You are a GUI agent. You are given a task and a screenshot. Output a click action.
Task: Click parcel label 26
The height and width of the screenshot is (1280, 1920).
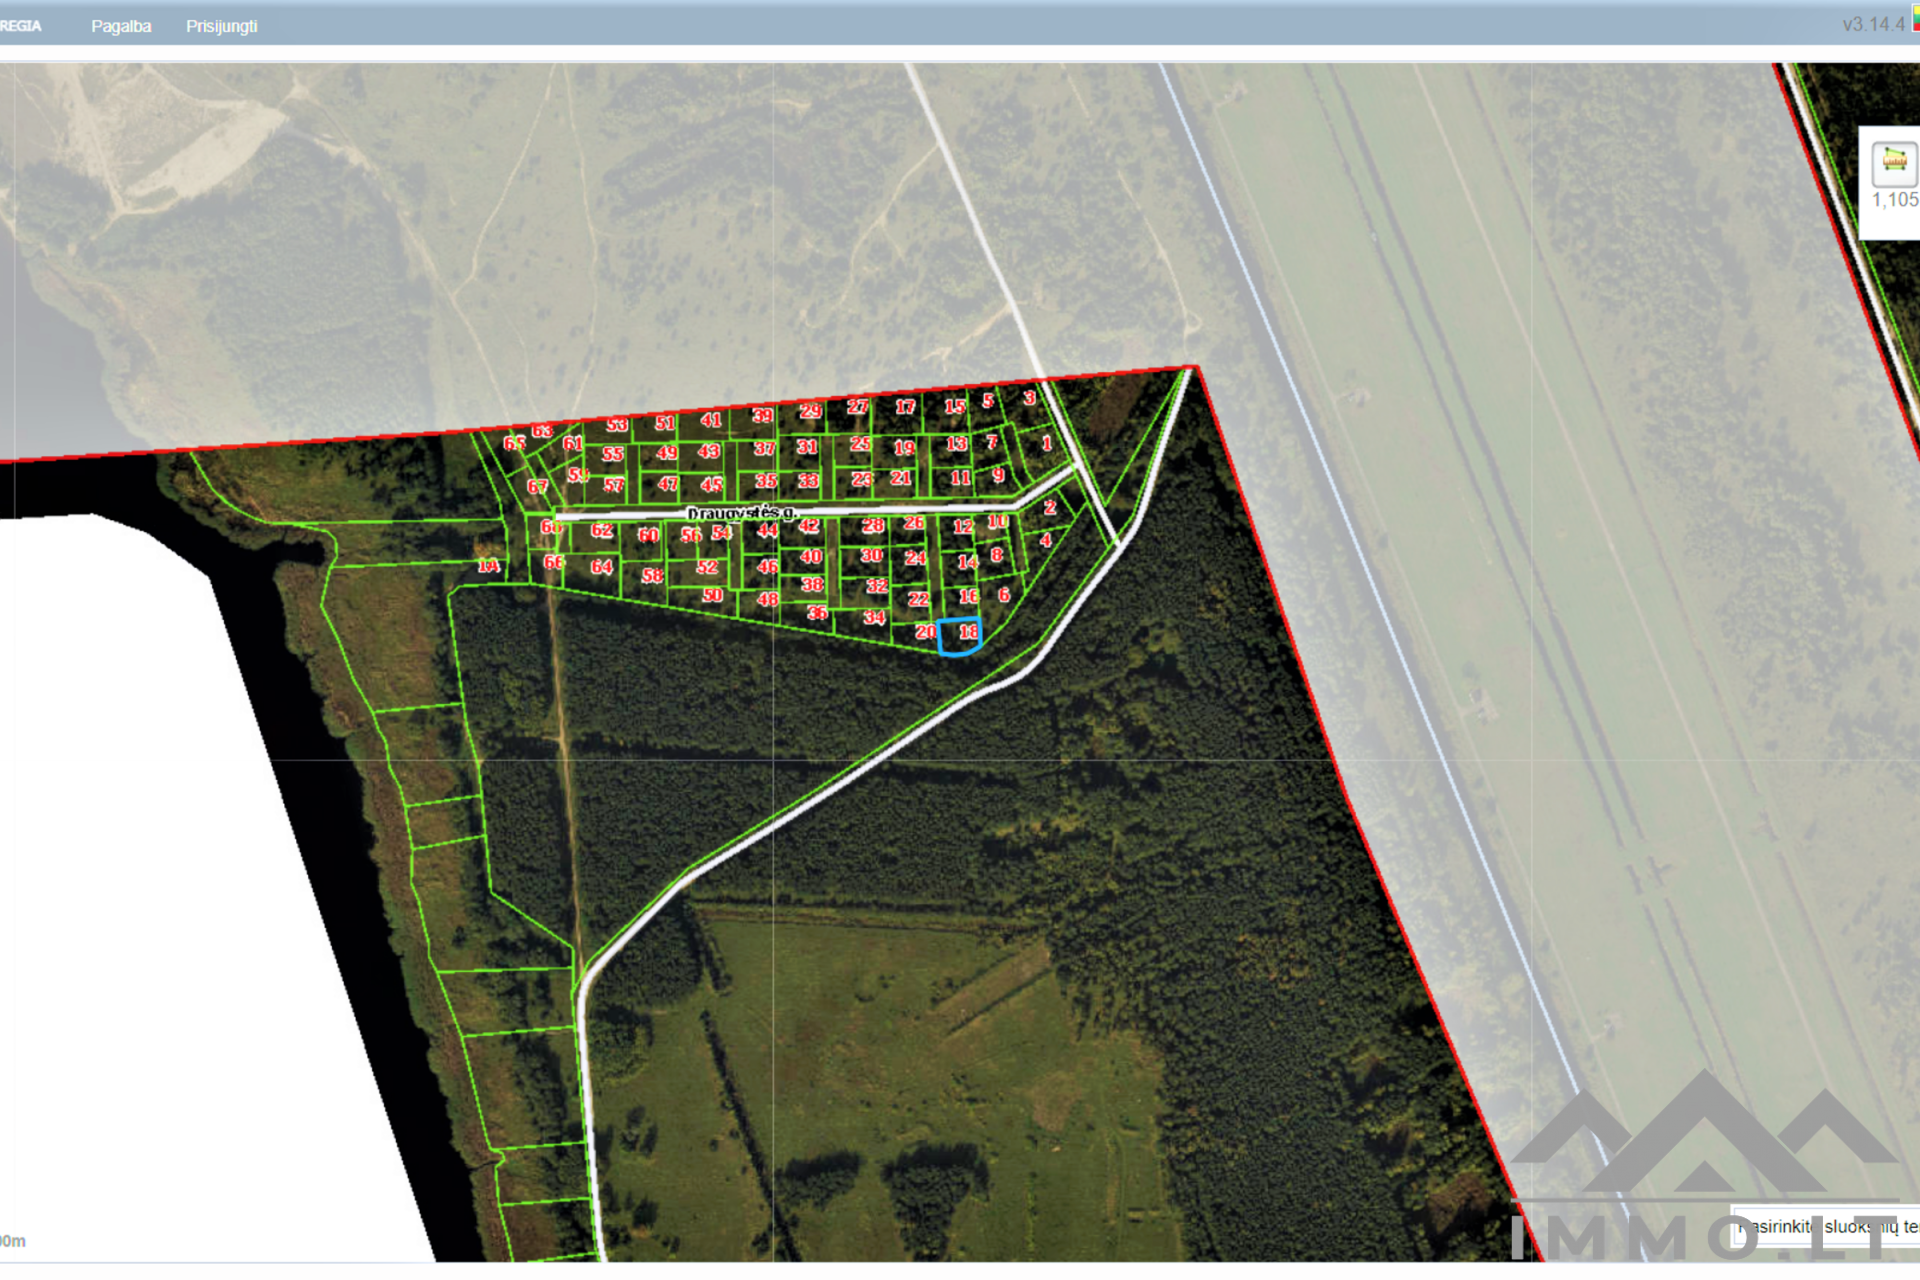(x=914, y=523)
